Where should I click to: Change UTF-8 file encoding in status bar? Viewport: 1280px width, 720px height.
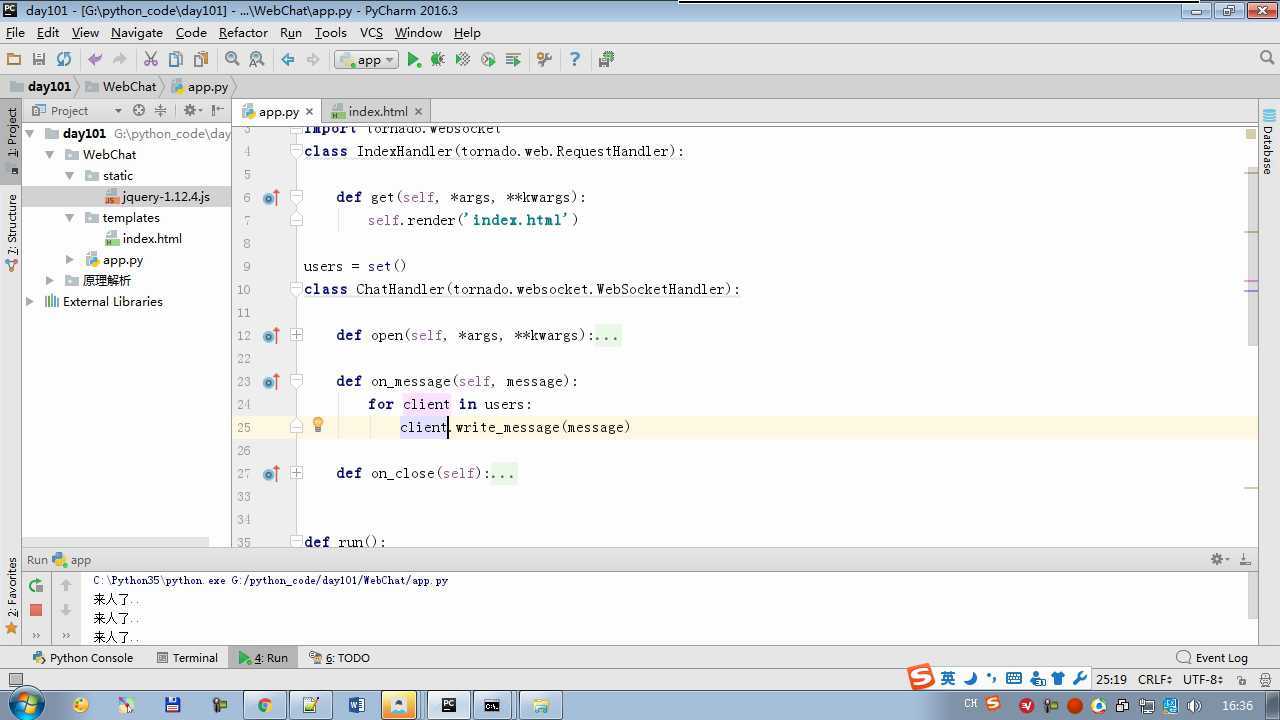click(x=1202, y=679)
